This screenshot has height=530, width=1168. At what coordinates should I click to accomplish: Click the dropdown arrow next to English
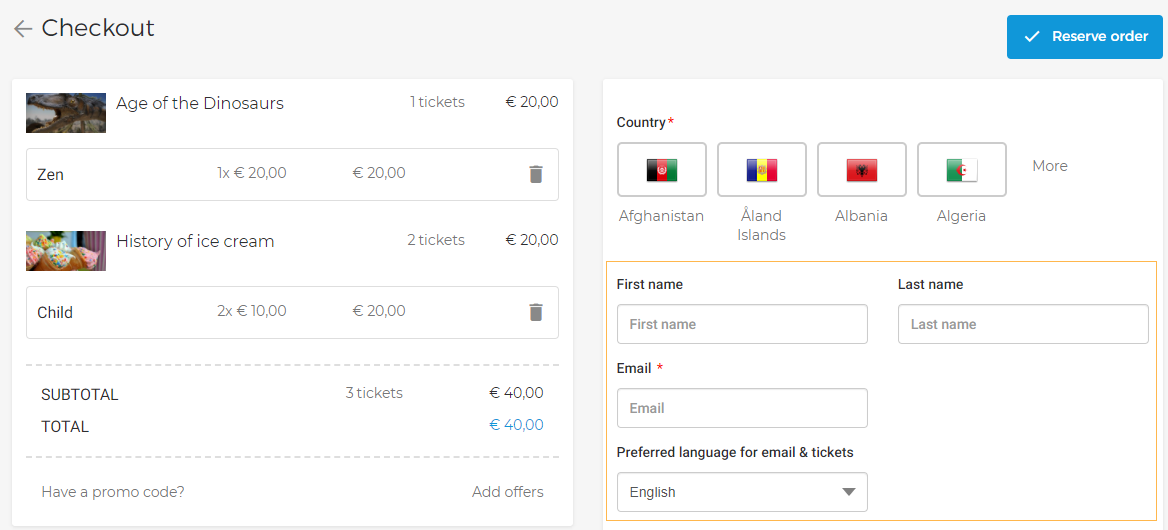pyautogui.click(x=849, y=492)
